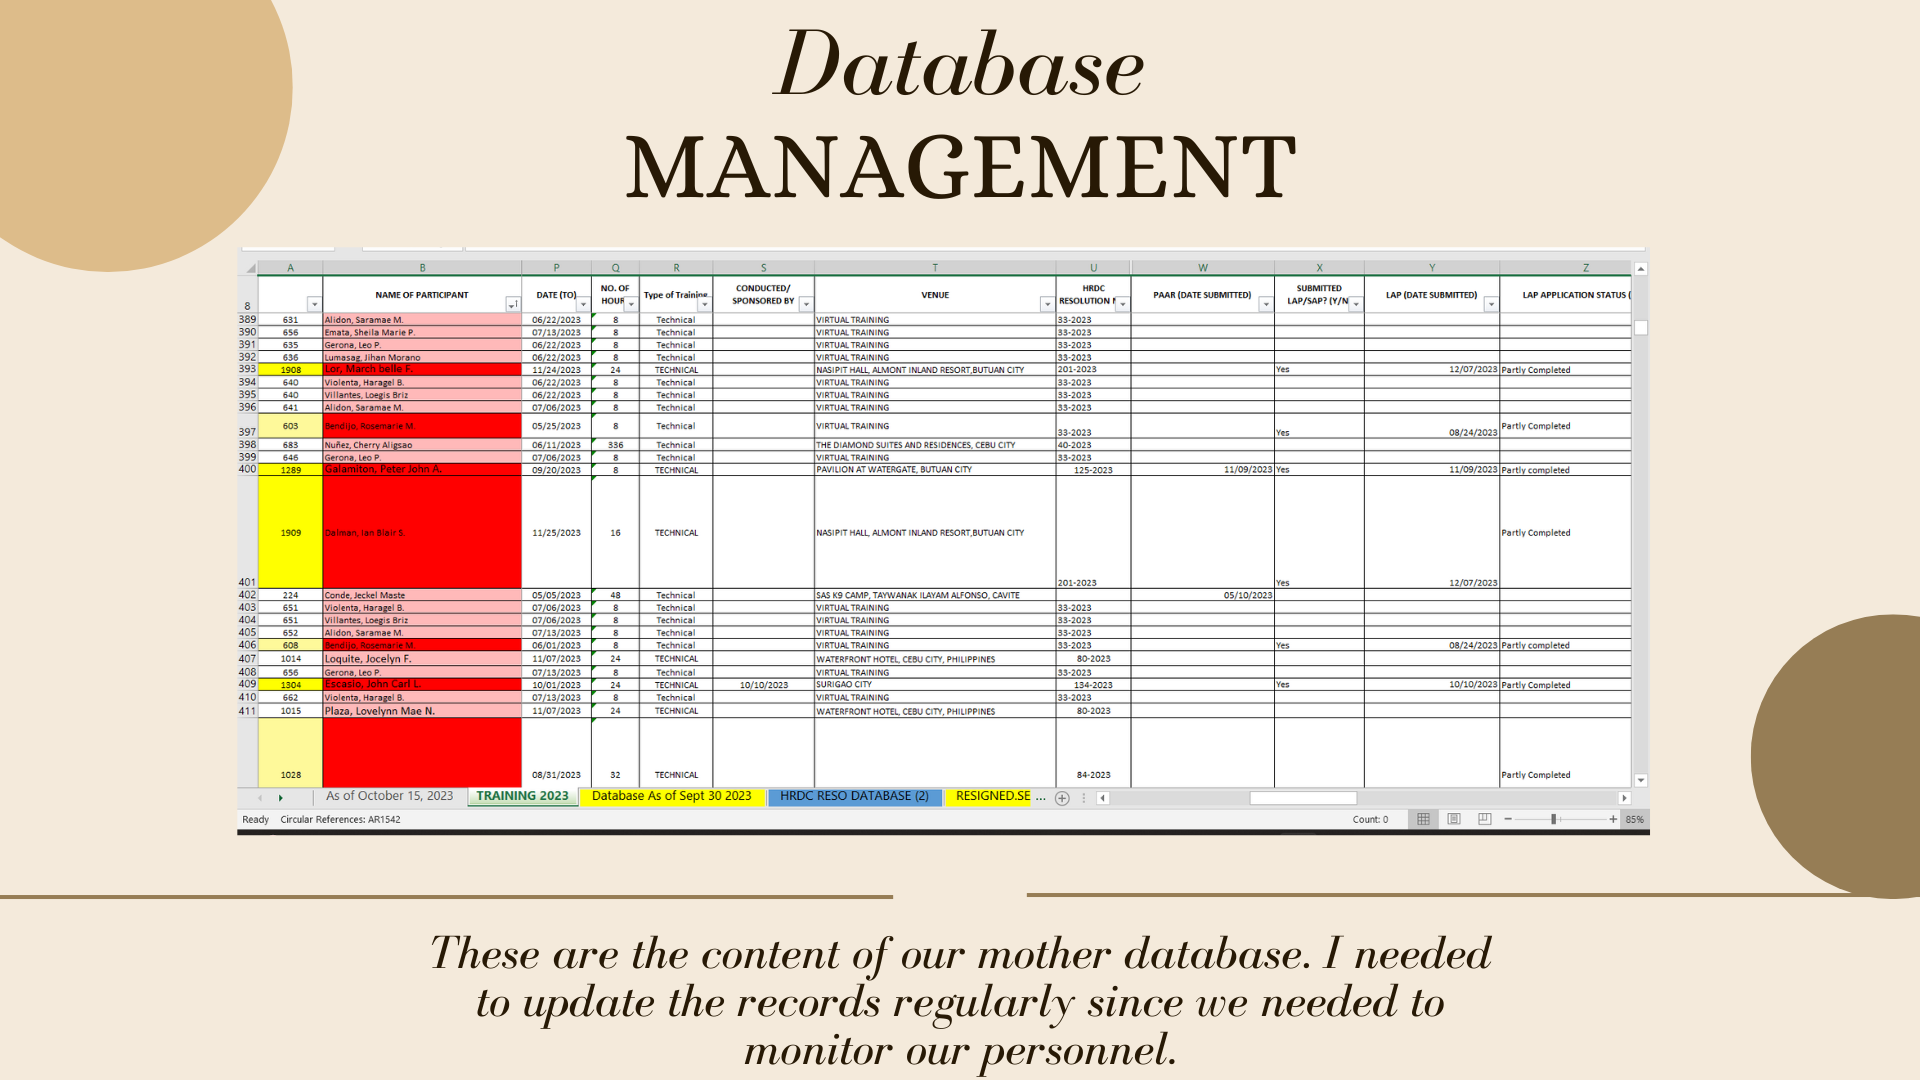Image resolution: width=1920 pixels, height=1080 pixels.
Task: Open the NAME OF PARTICIPANT filter dropdown
Action: click(512, 304)
